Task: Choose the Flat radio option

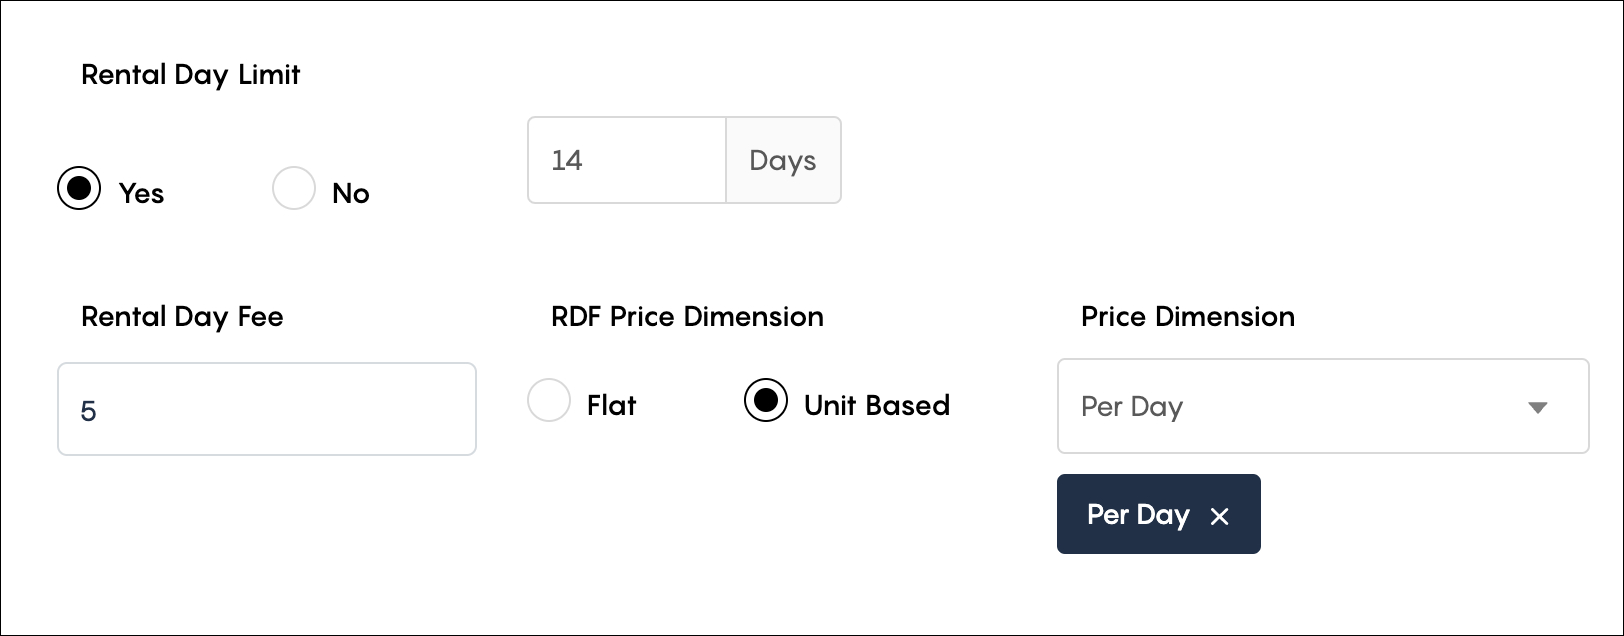Action: click(x=549, y=400)
